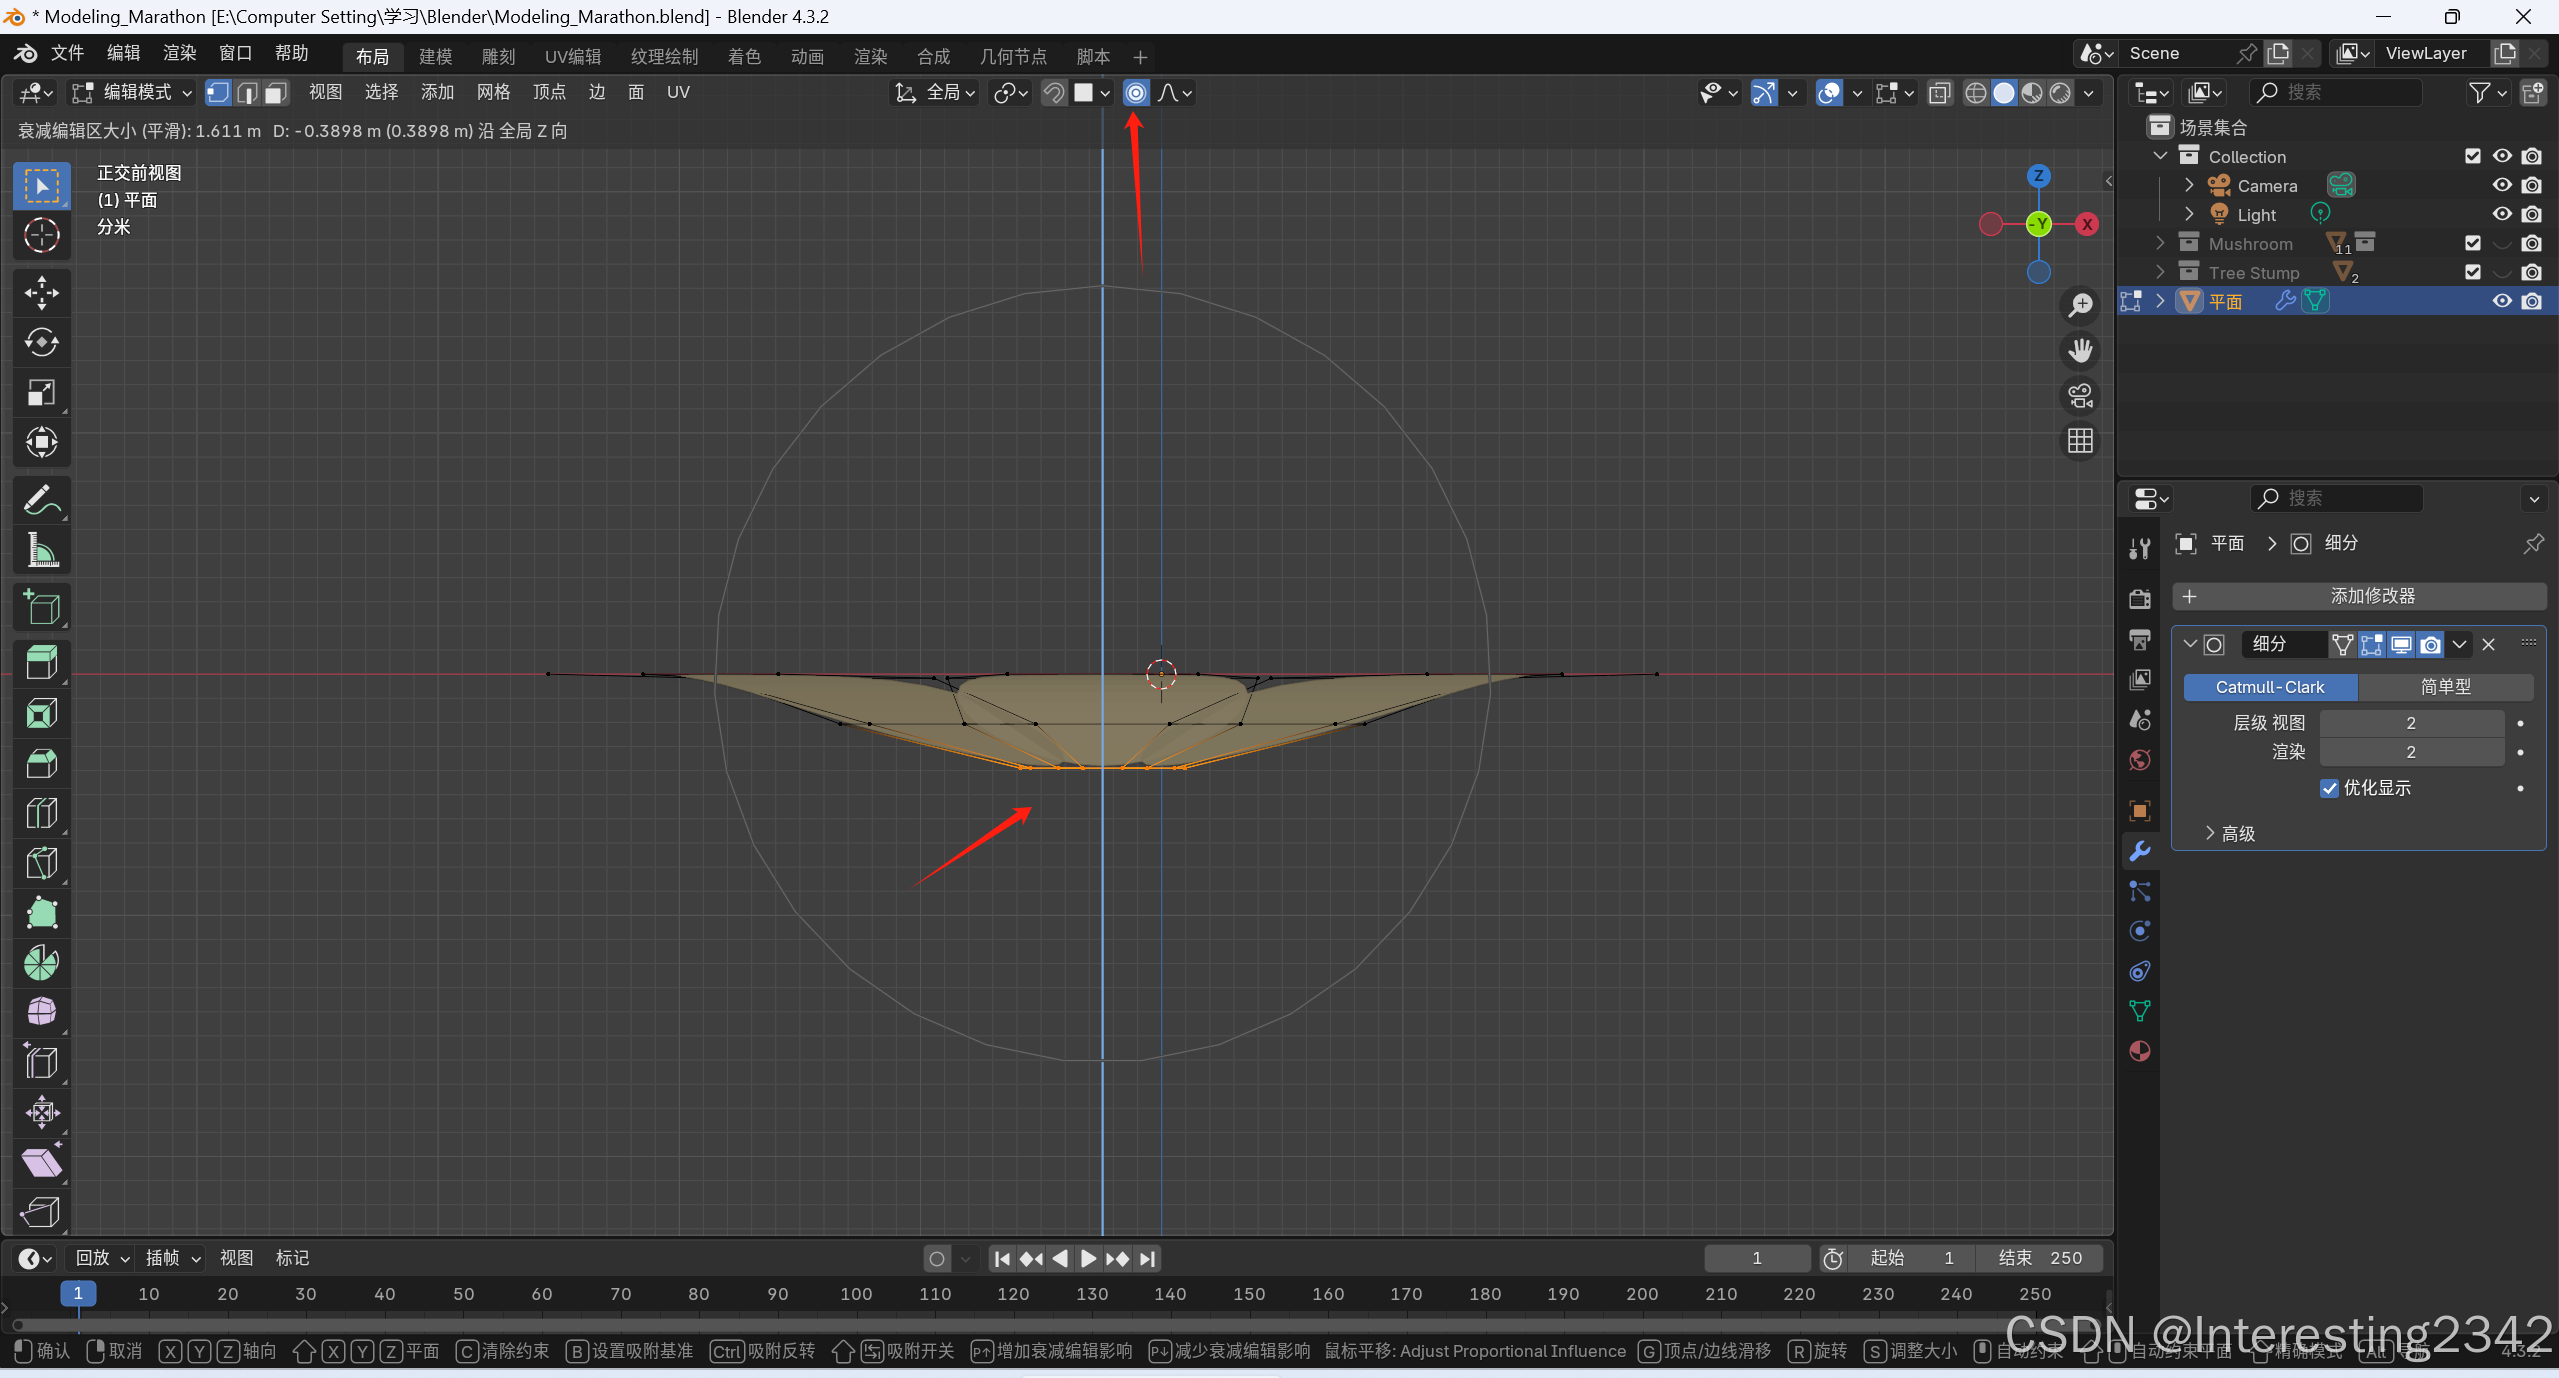Select the Rotate tool
This screenshot has height=1378, width=2559.
[41, 342]
